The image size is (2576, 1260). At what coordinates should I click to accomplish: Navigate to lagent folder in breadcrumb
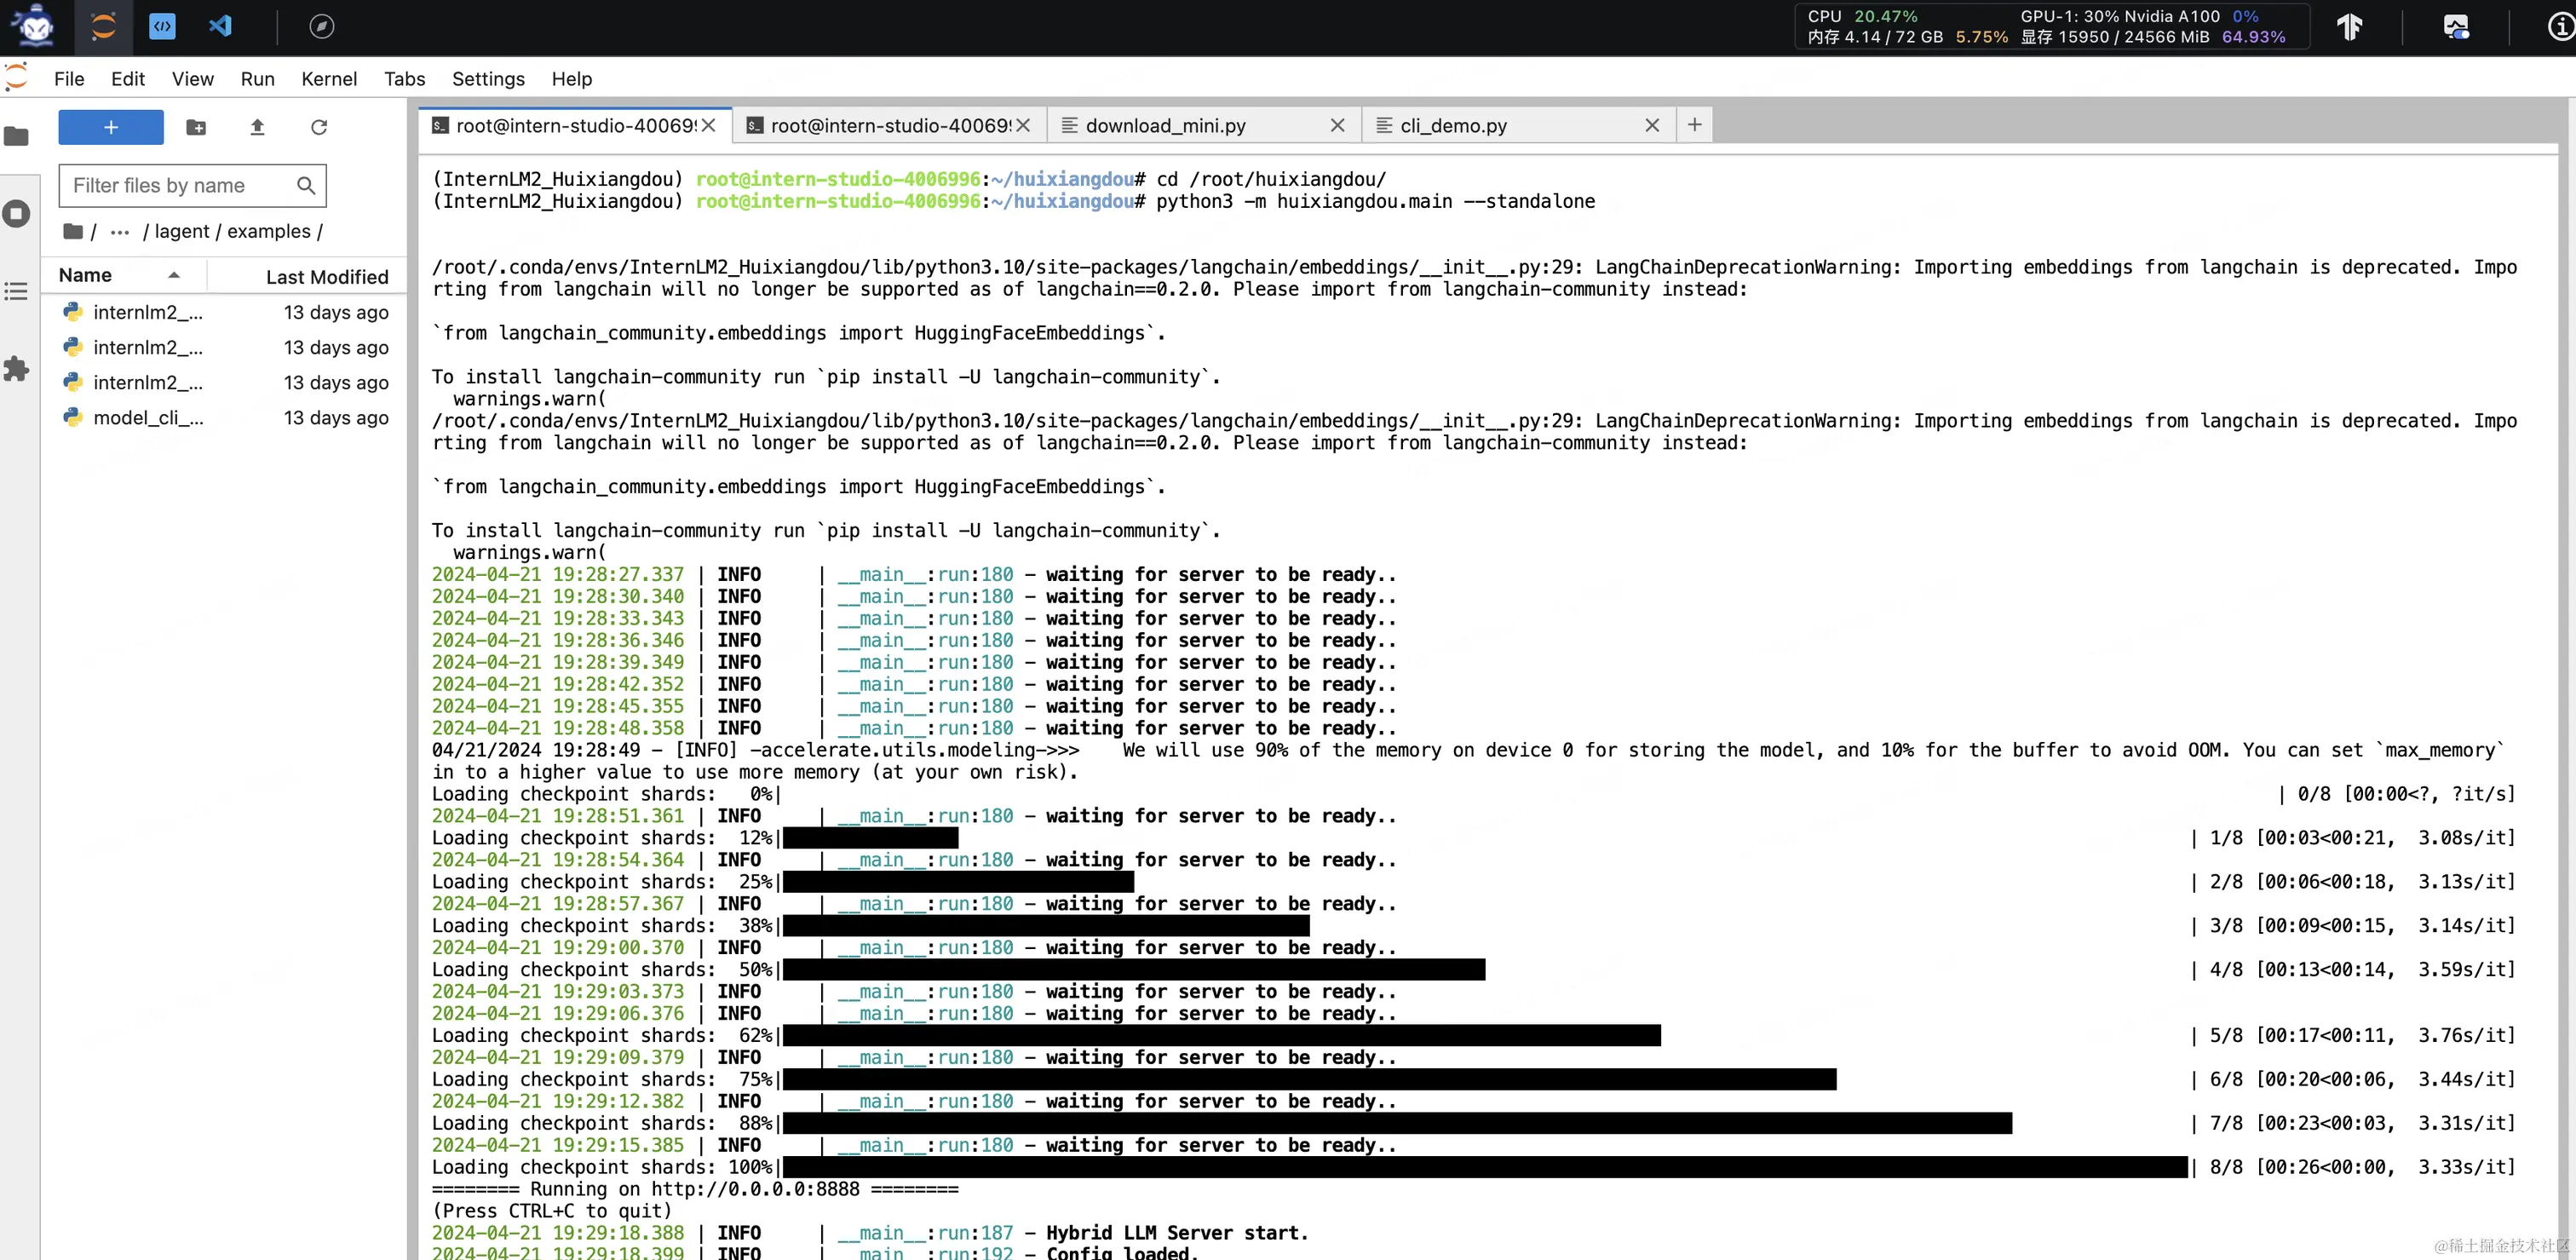point(181,232)
